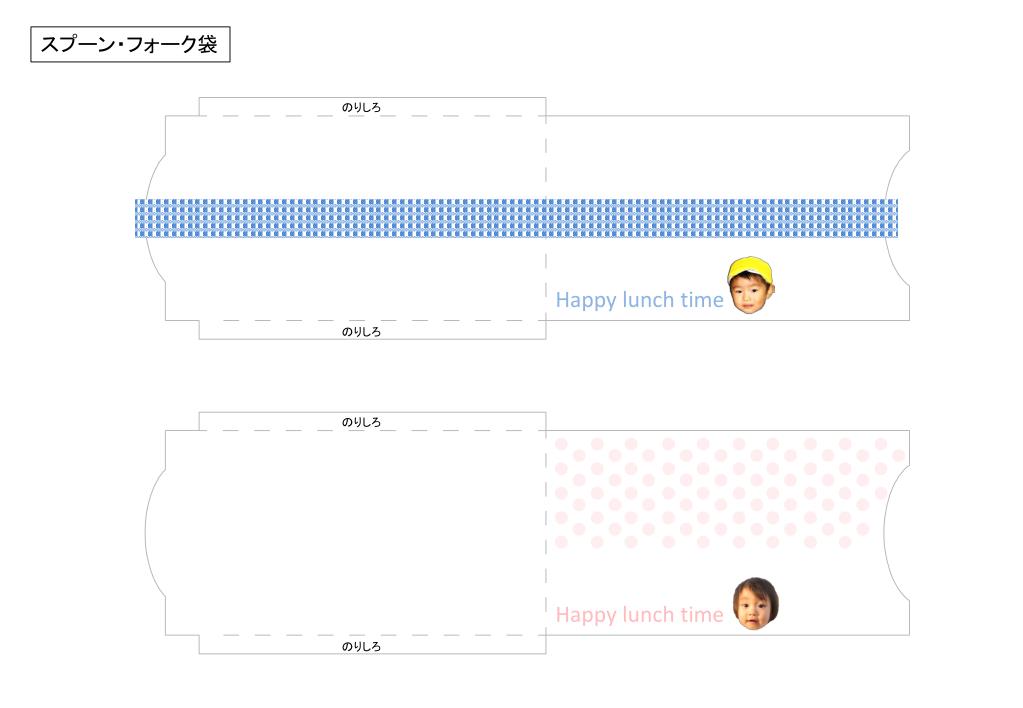Click bottom のりしろ label of pink template

(361, 646)
